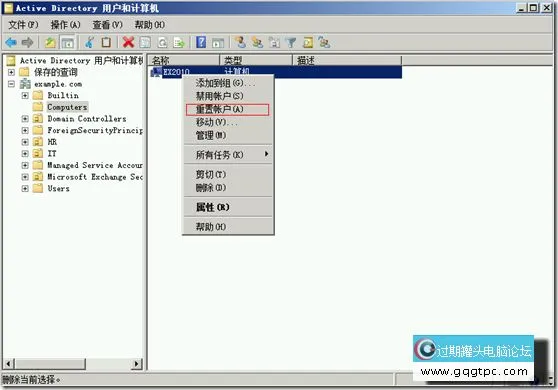The height and width of the screenshot is (390, 558).
Task: Select the IT tree item
Action: pyautogui.click(x=52, y=154)
